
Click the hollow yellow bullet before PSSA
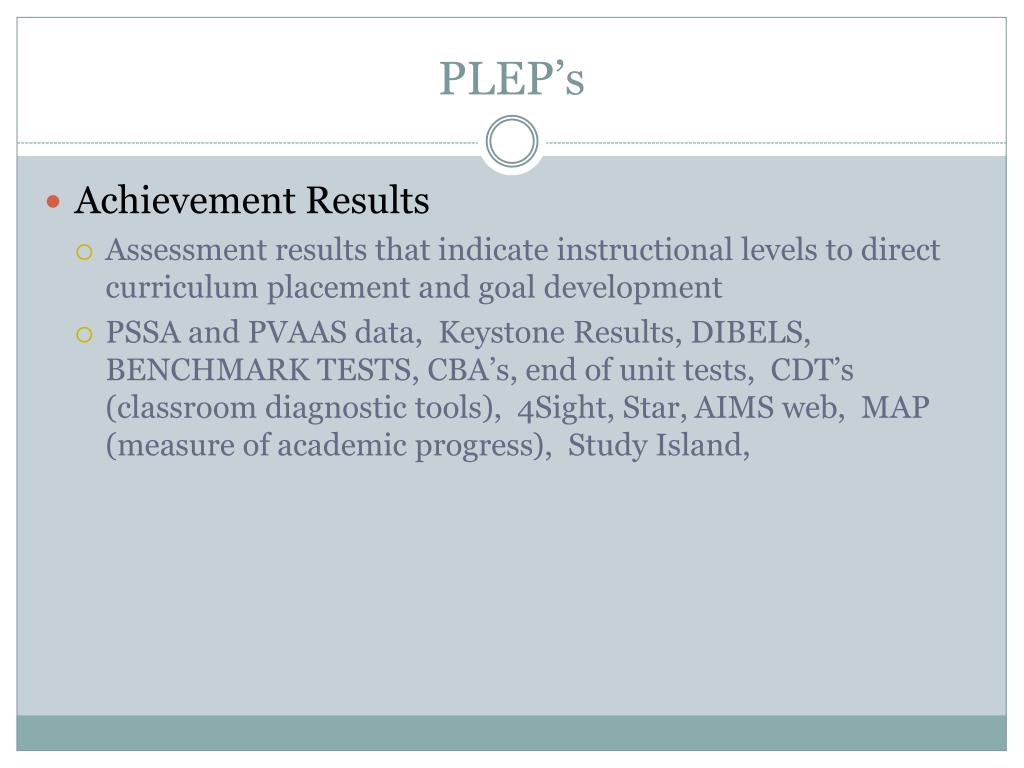pos(84,335)
